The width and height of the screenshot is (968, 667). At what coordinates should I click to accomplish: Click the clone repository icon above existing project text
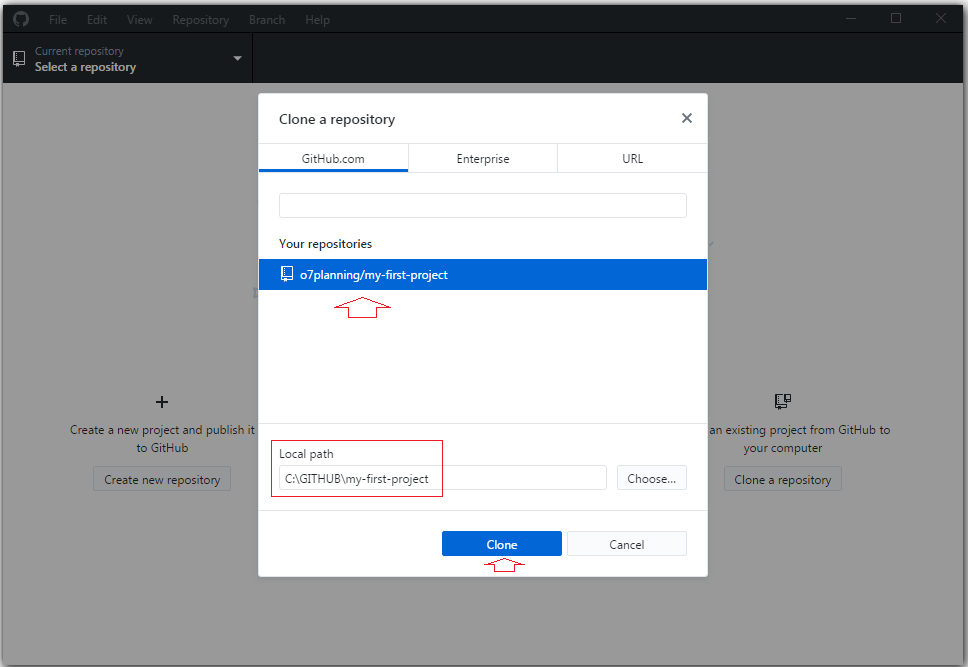783,401
